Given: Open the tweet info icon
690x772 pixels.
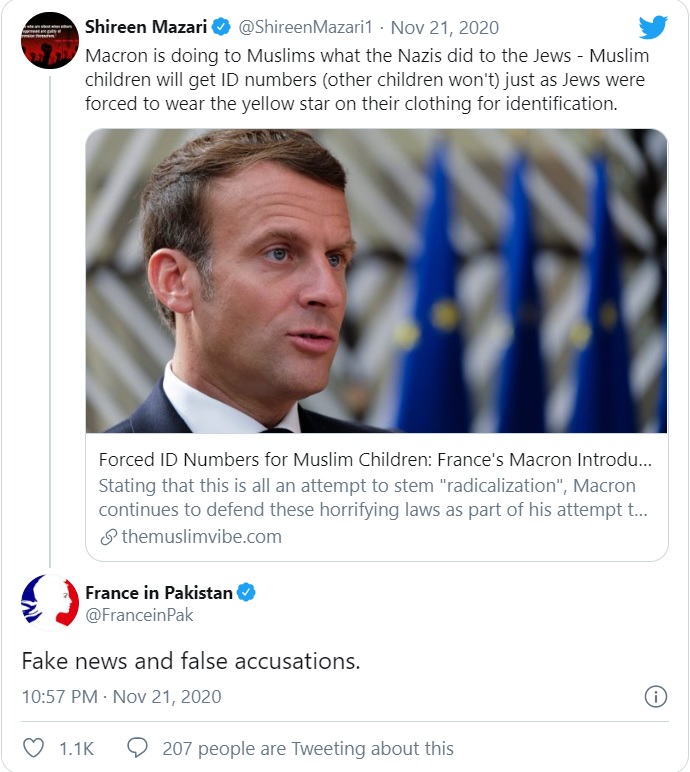Looking at the screenshot, I should [x=655, y=696].
